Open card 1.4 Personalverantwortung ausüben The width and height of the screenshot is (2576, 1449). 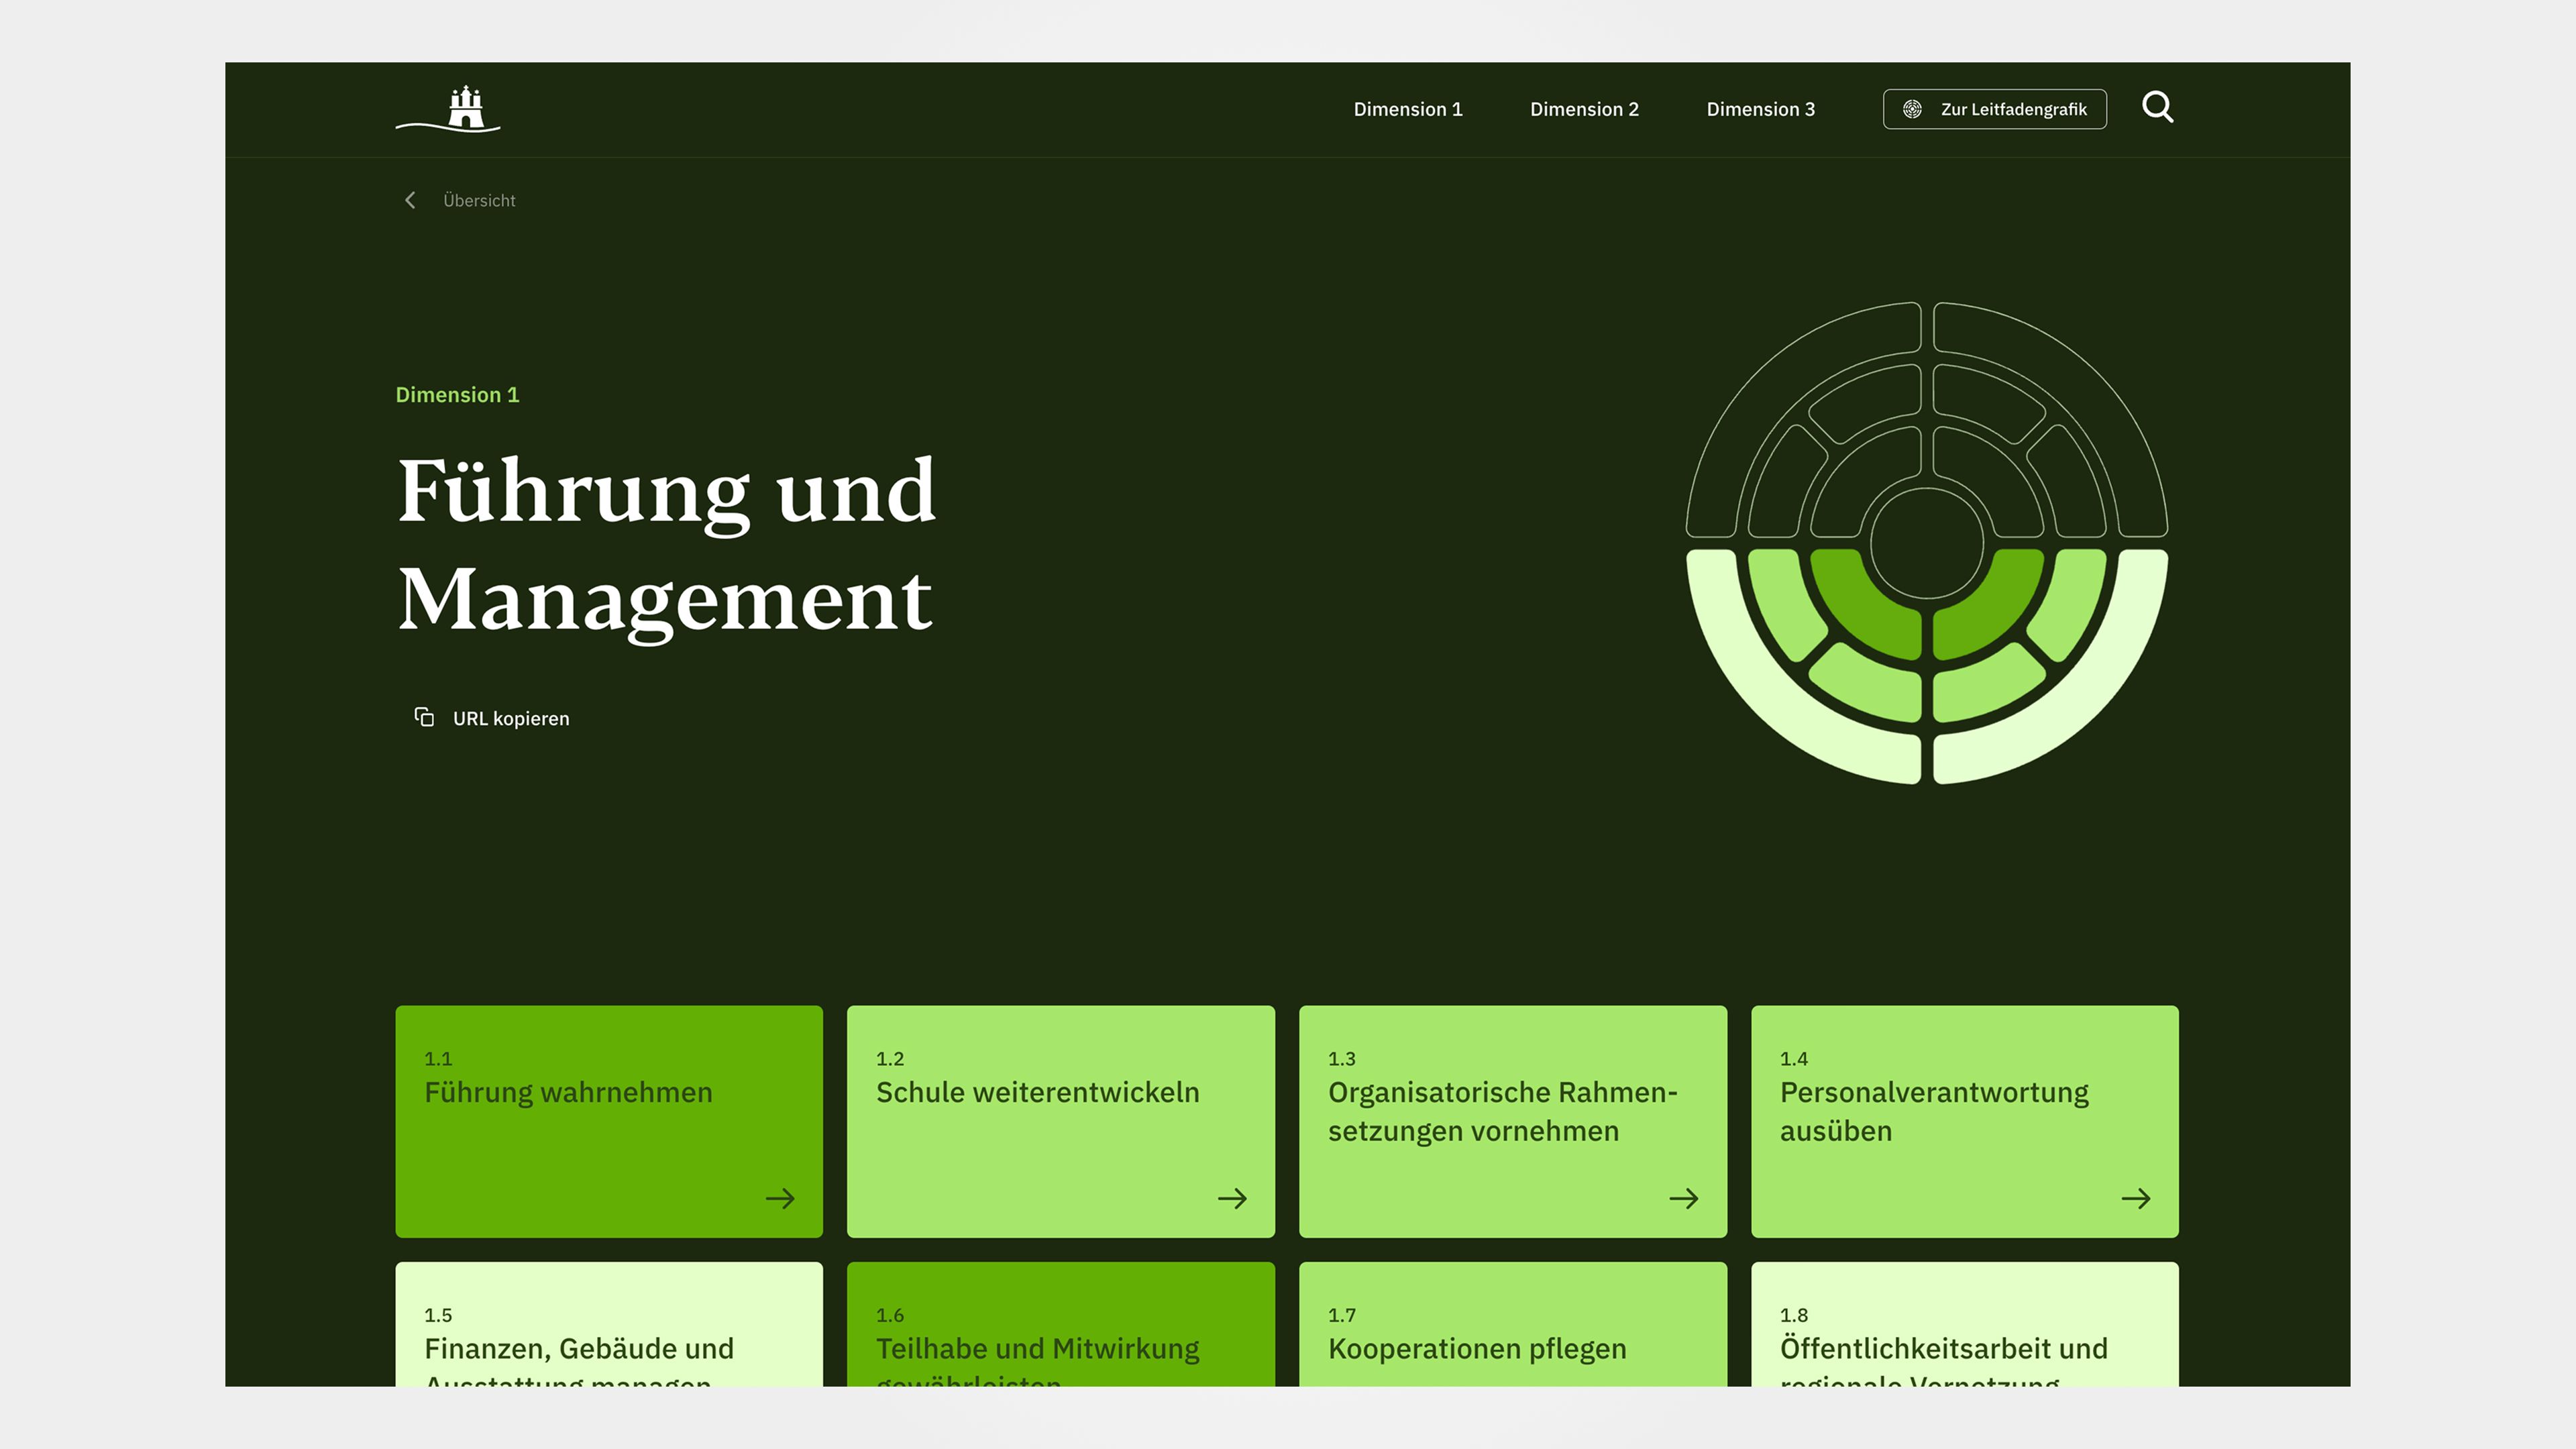tap(1965, 1121)
